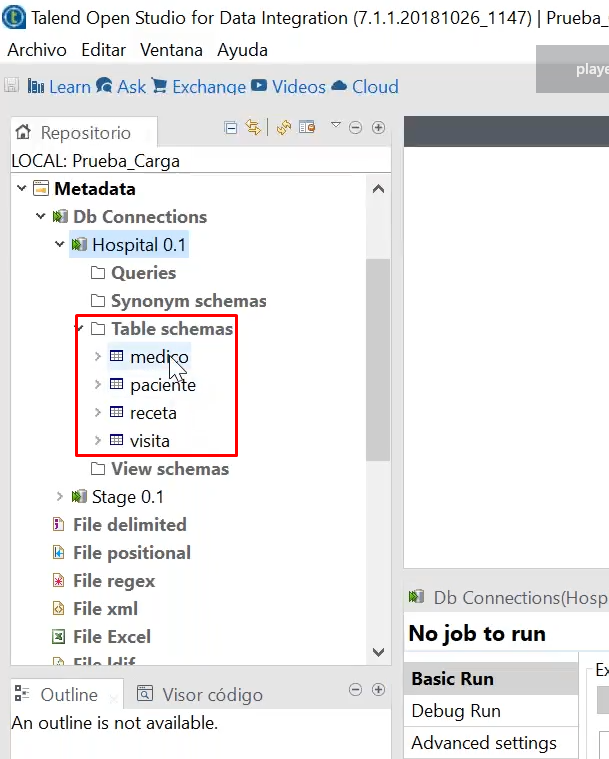Expand the Stage 0.1 connection
This screenshot has width=609, height=759.
(60, 496)
